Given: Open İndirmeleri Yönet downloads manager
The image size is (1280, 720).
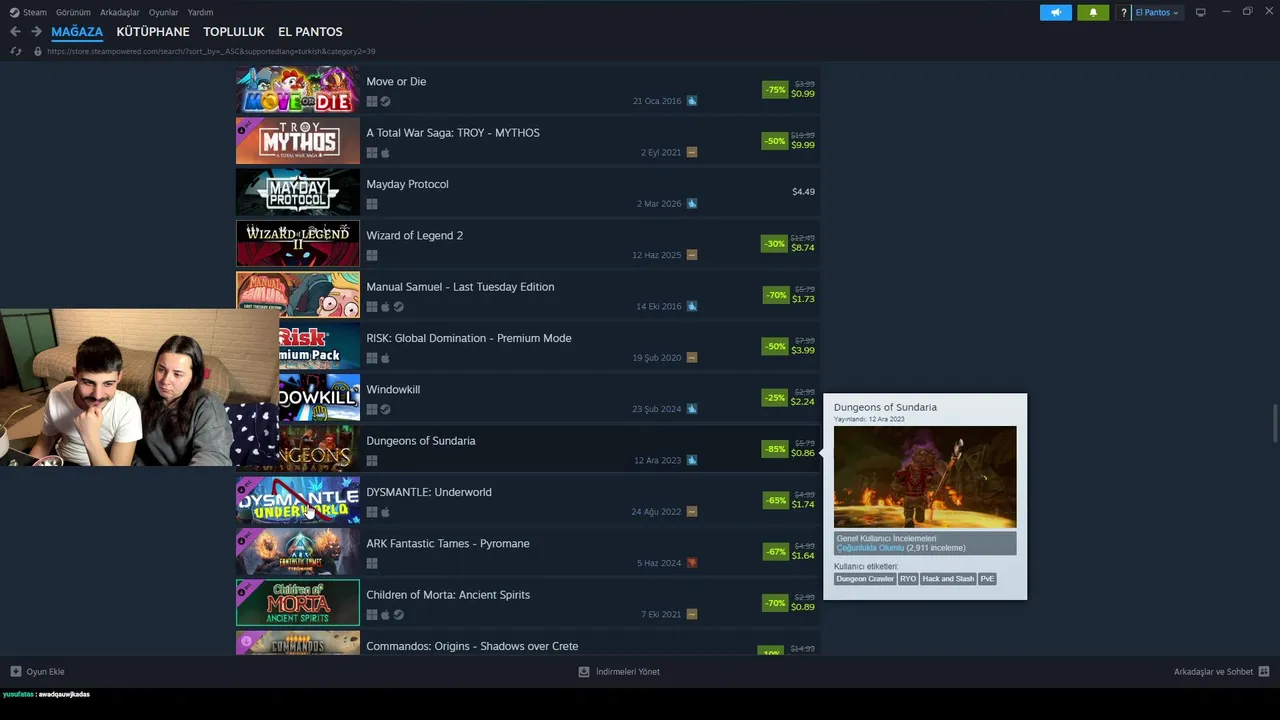Looking at the screenshot, I should tap(628, 672).
